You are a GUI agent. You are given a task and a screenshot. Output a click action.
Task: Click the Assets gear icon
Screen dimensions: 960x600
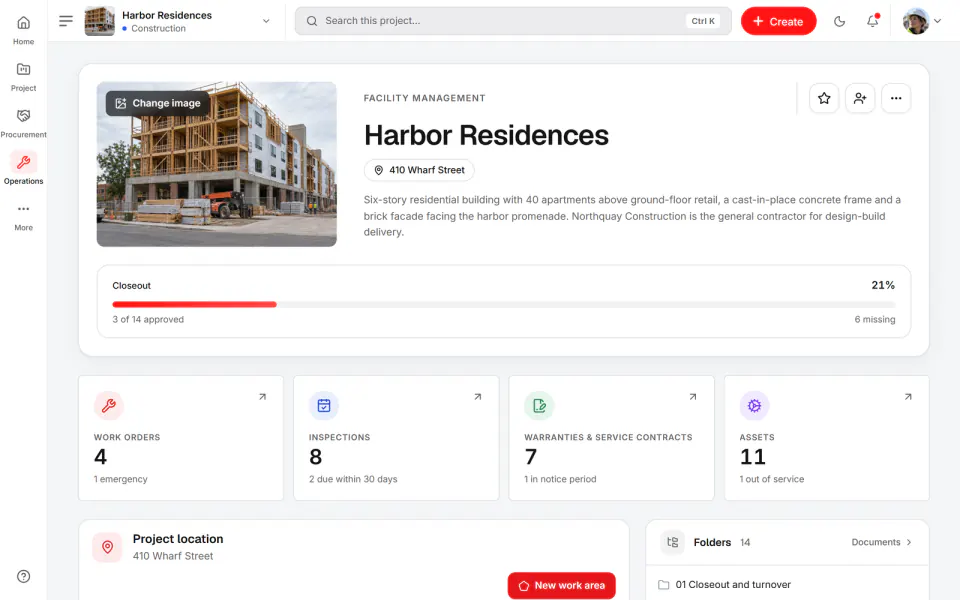754,405
